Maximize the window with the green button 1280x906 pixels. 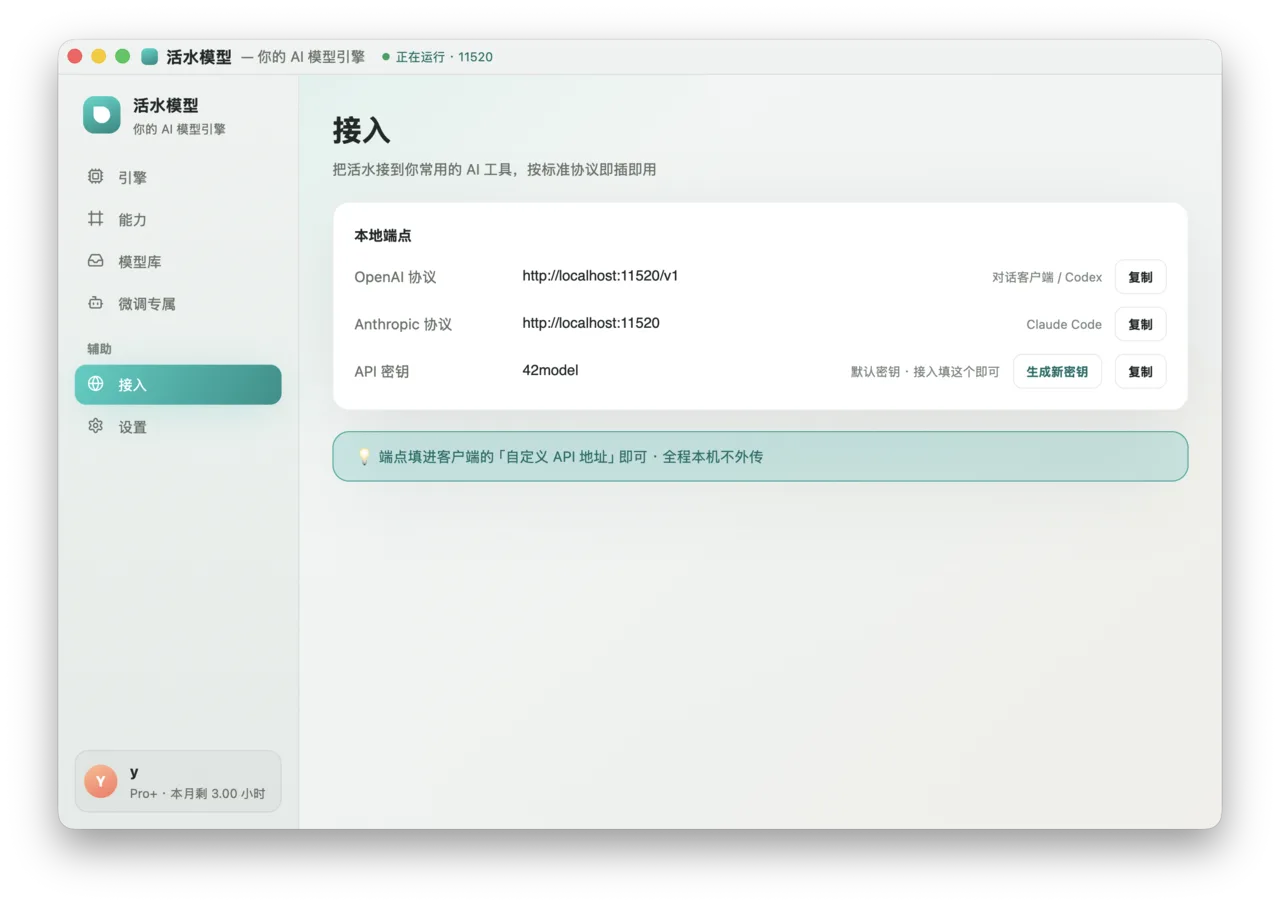(122, 57)
